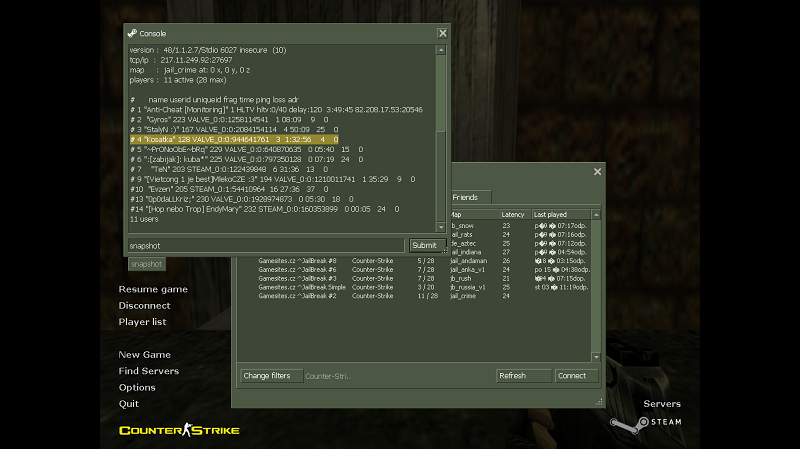Sort servers by Map column

click(474, 215)
